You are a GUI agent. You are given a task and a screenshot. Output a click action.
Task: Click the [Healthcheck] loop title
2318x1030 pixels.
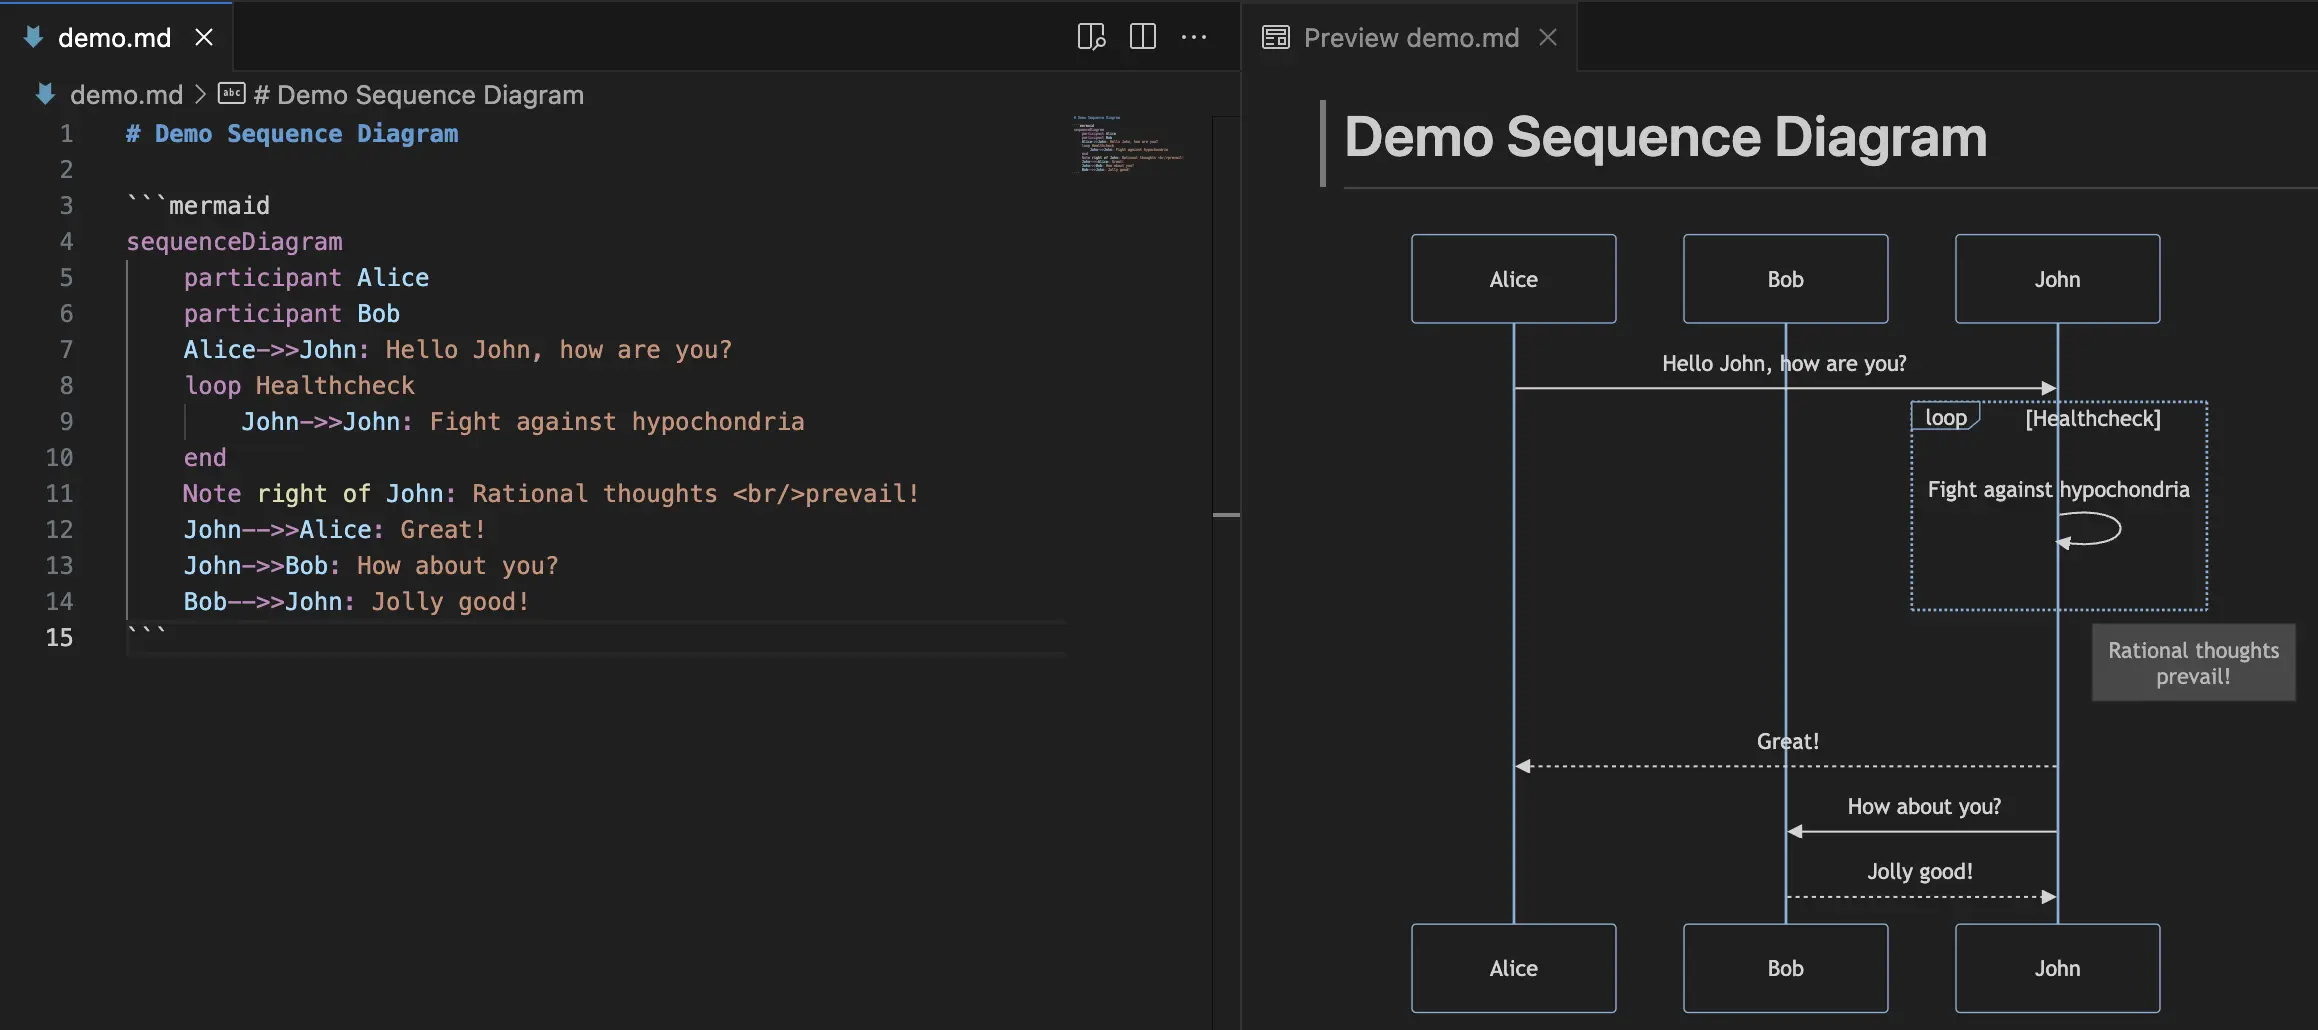(2093, 419)
